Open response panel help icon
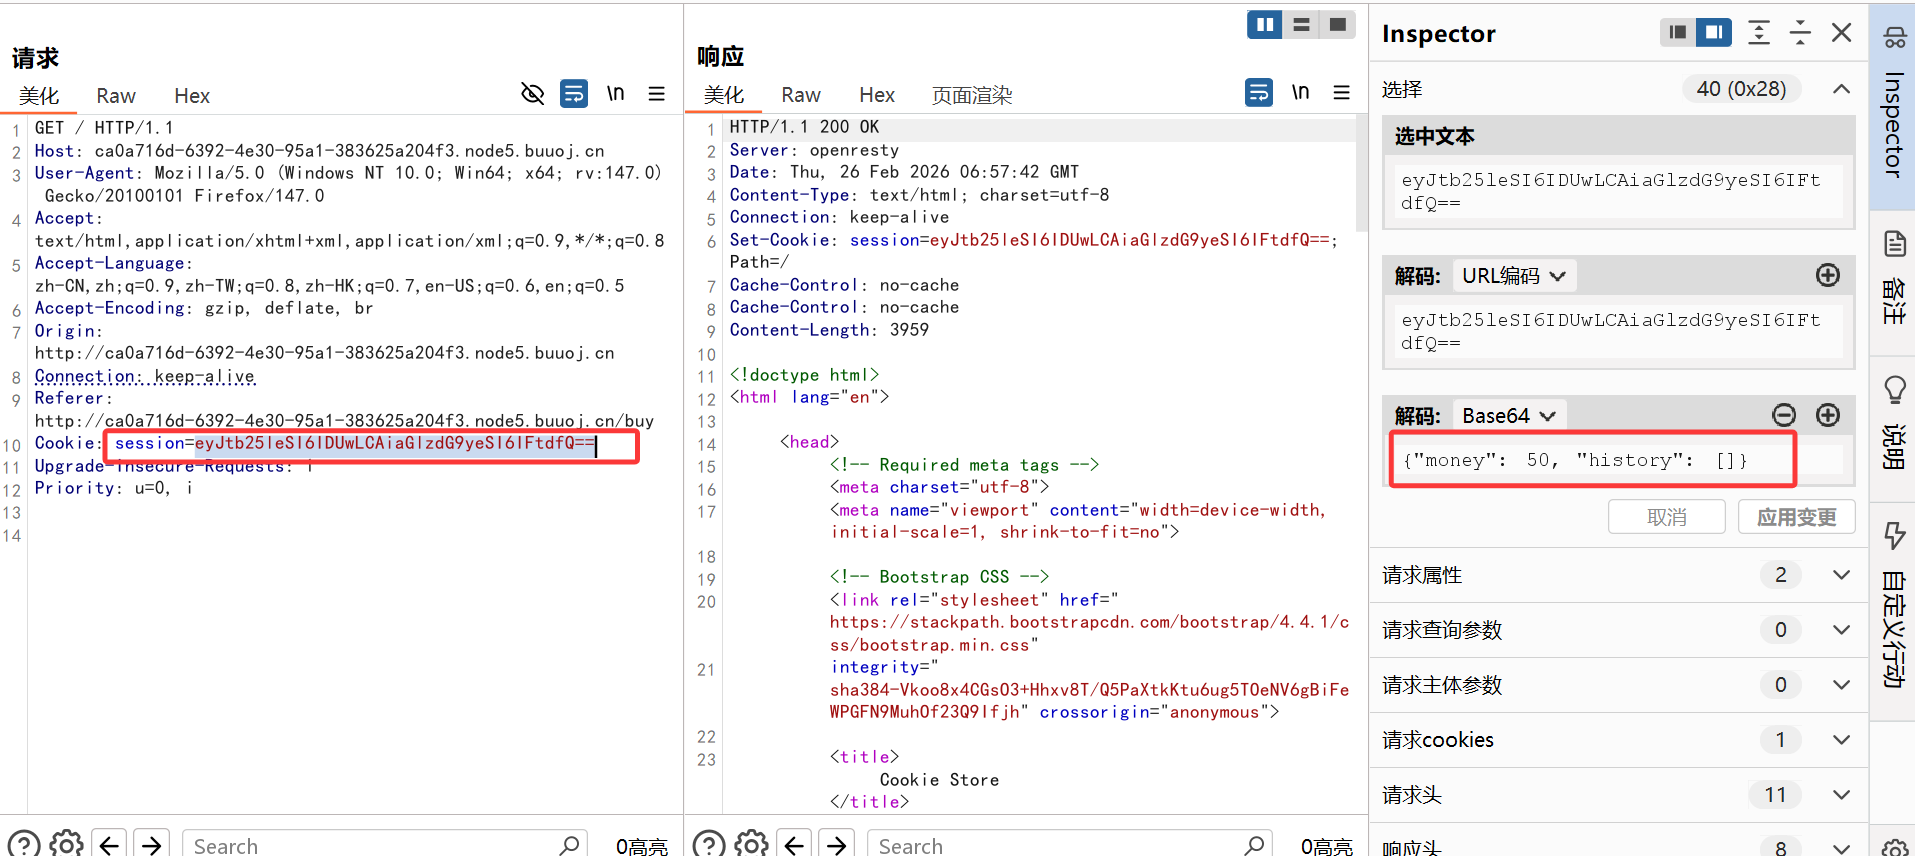The height and width of the screenshot is (856, 1915). [709, 844]
